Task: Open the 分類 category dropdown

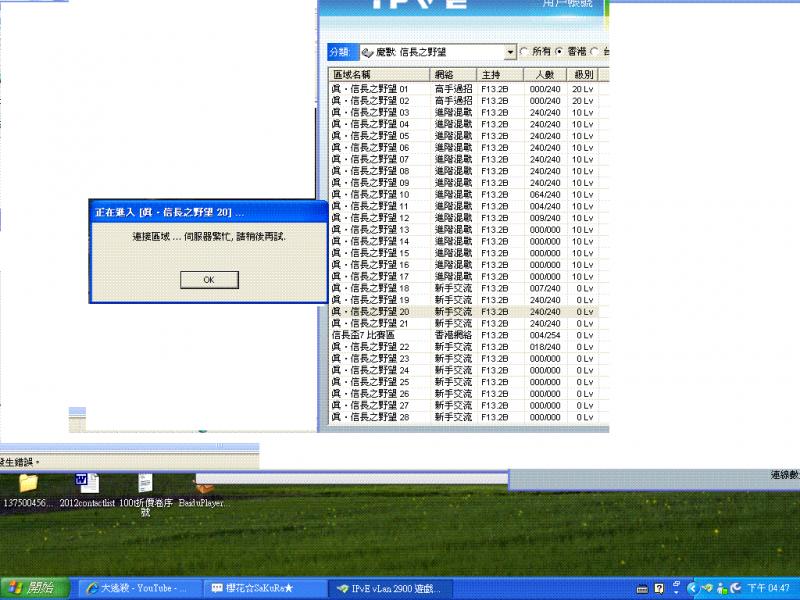Action: pos(510,52)
